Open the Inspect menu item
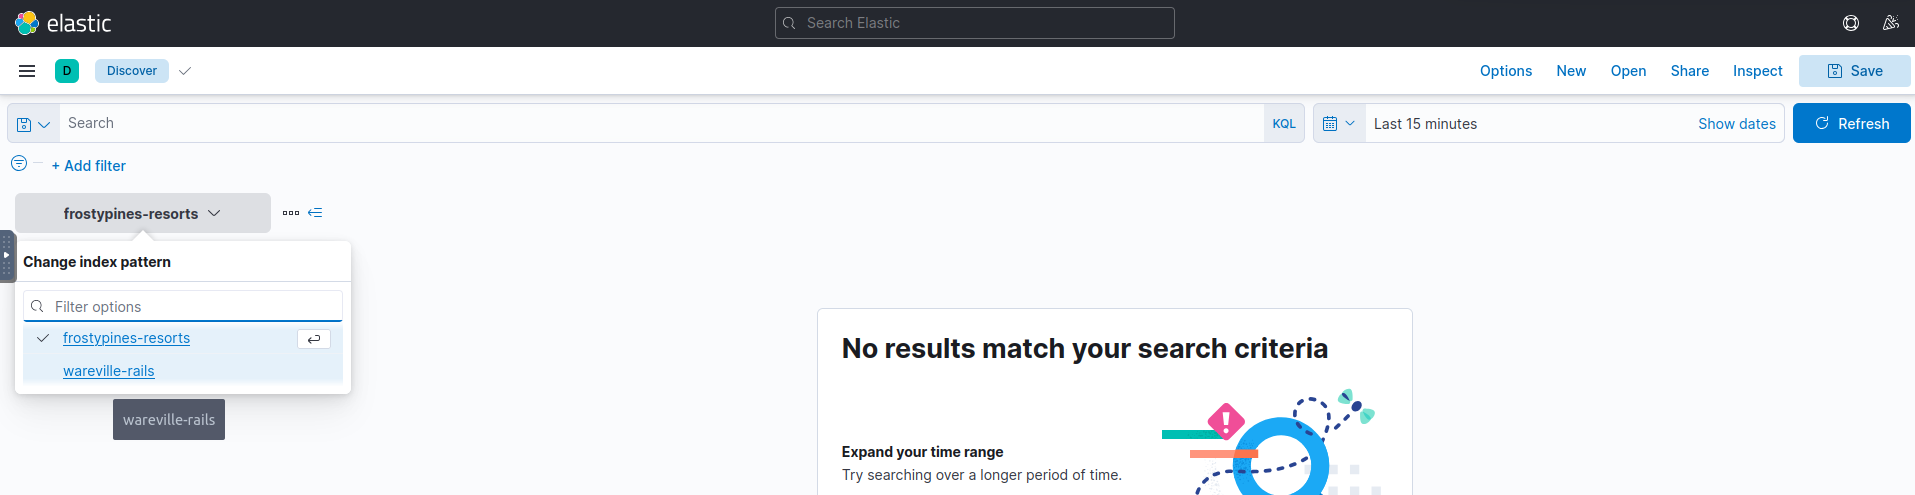This screenshot has height=495, width=1915. tap(1757, 71)
